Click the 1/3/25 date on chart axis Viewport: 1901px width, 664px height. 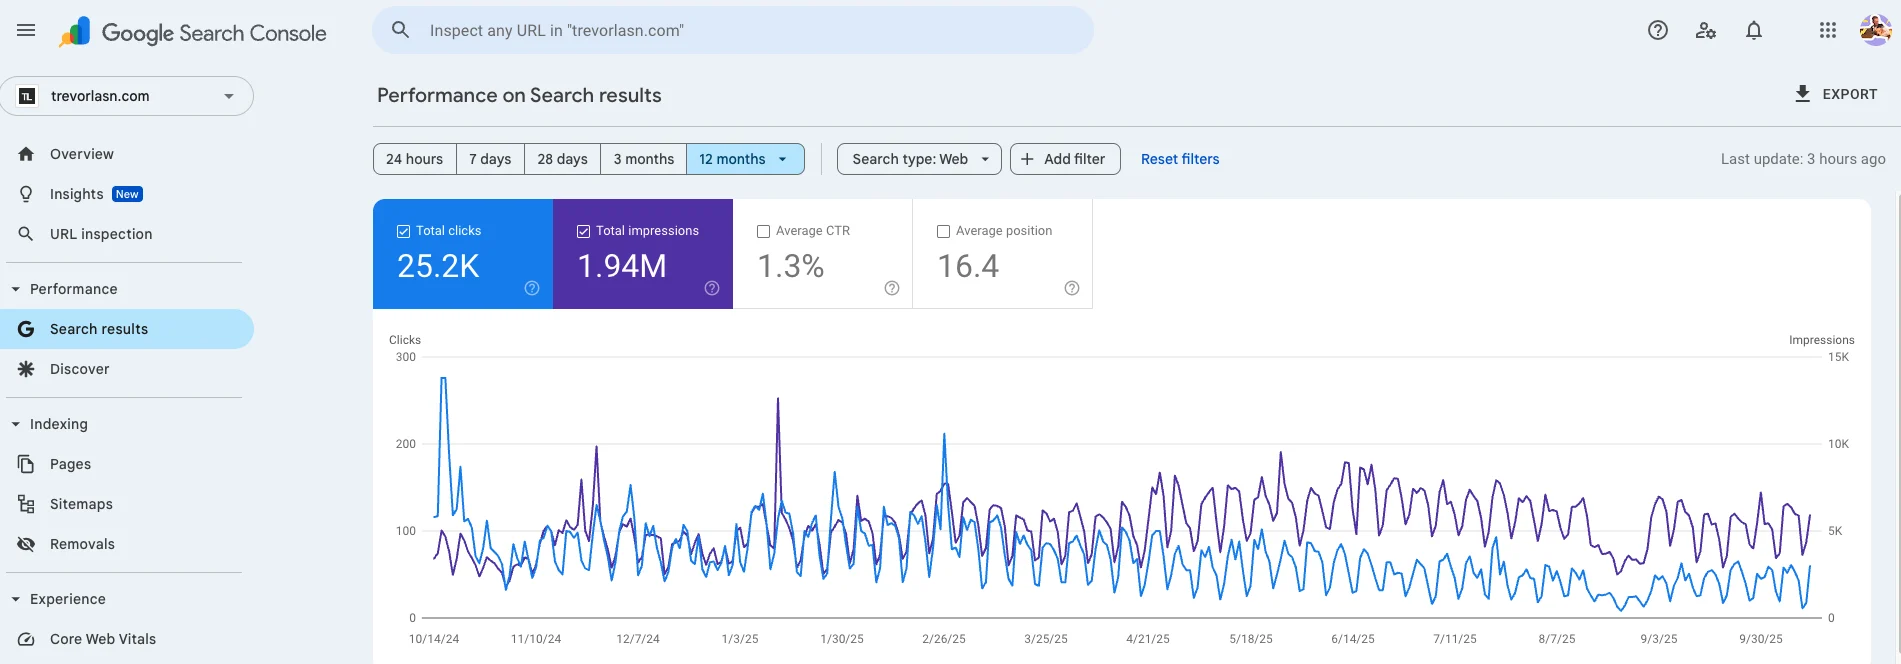point(740,639)
